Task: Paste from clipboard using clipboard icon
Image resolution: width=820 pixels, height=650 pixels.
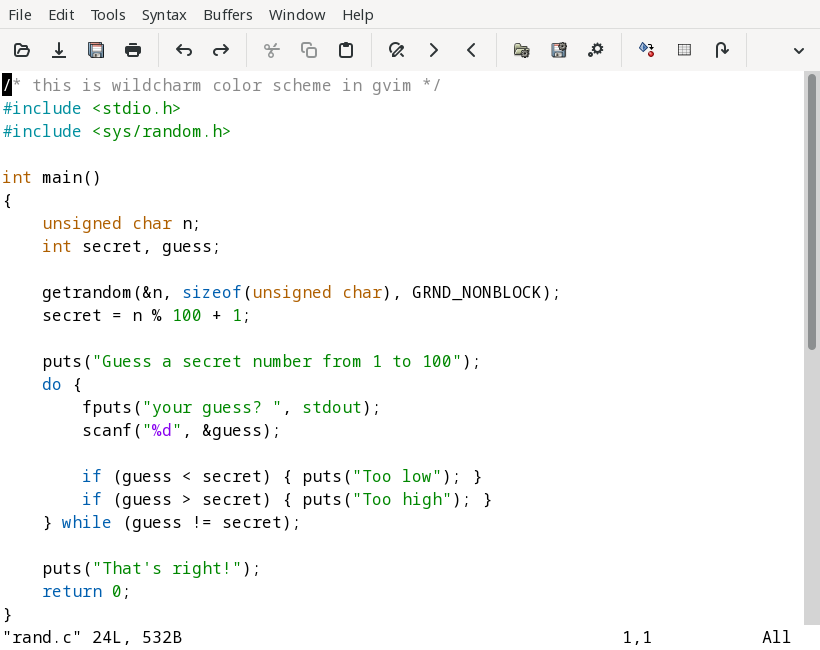Action: click(346, 50)
